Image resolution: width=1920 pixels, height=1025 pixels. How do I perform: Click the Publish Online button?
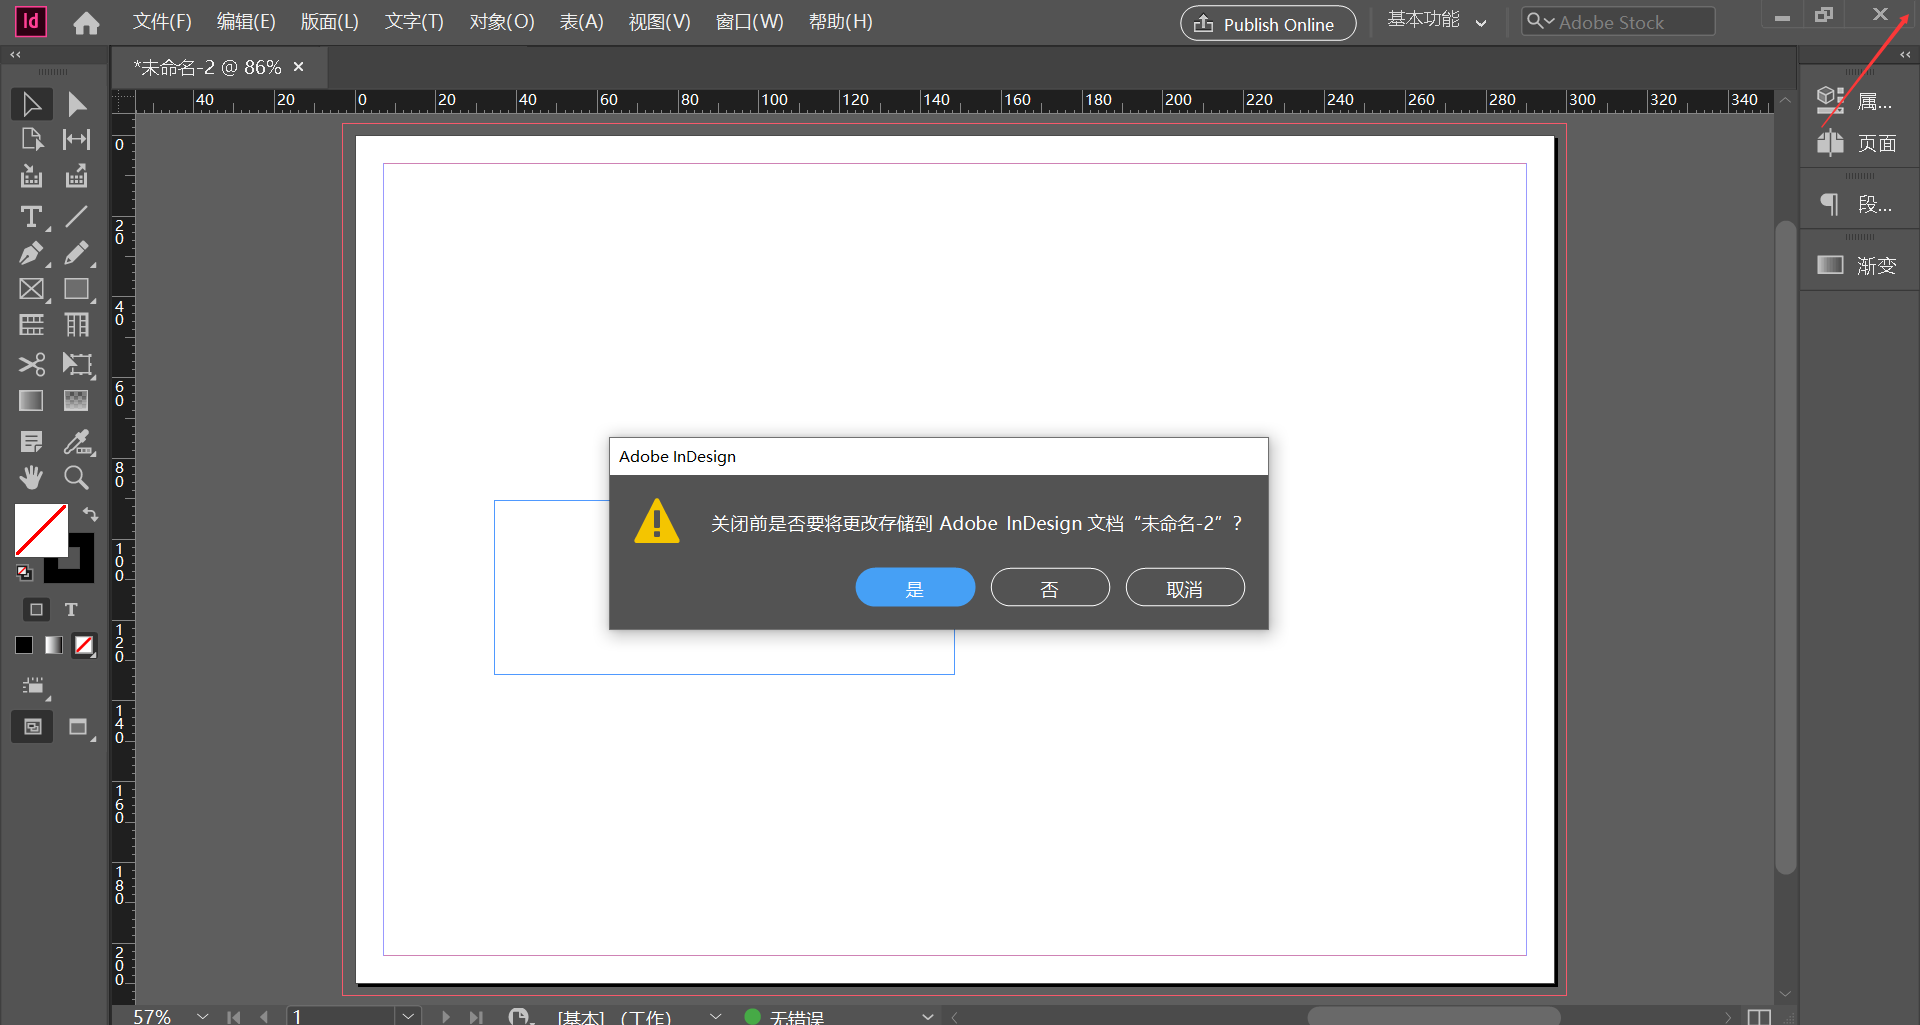pos(1268,23)
